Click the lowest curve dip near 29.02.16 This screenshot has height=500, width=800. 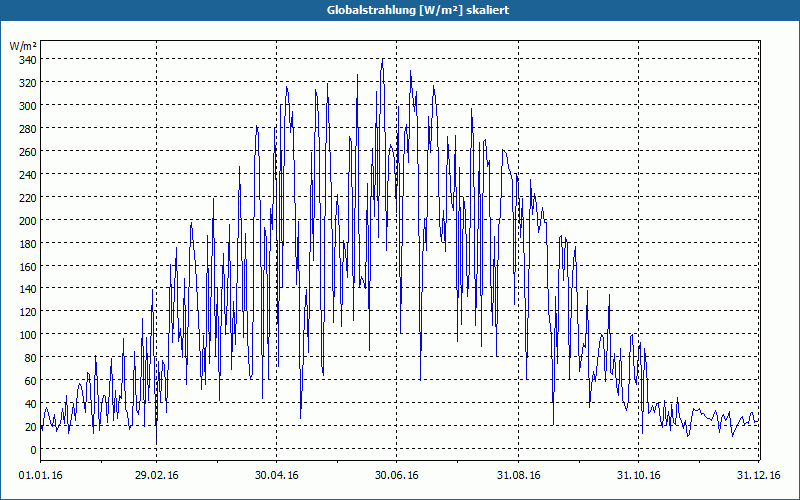(x=156, y=443)
